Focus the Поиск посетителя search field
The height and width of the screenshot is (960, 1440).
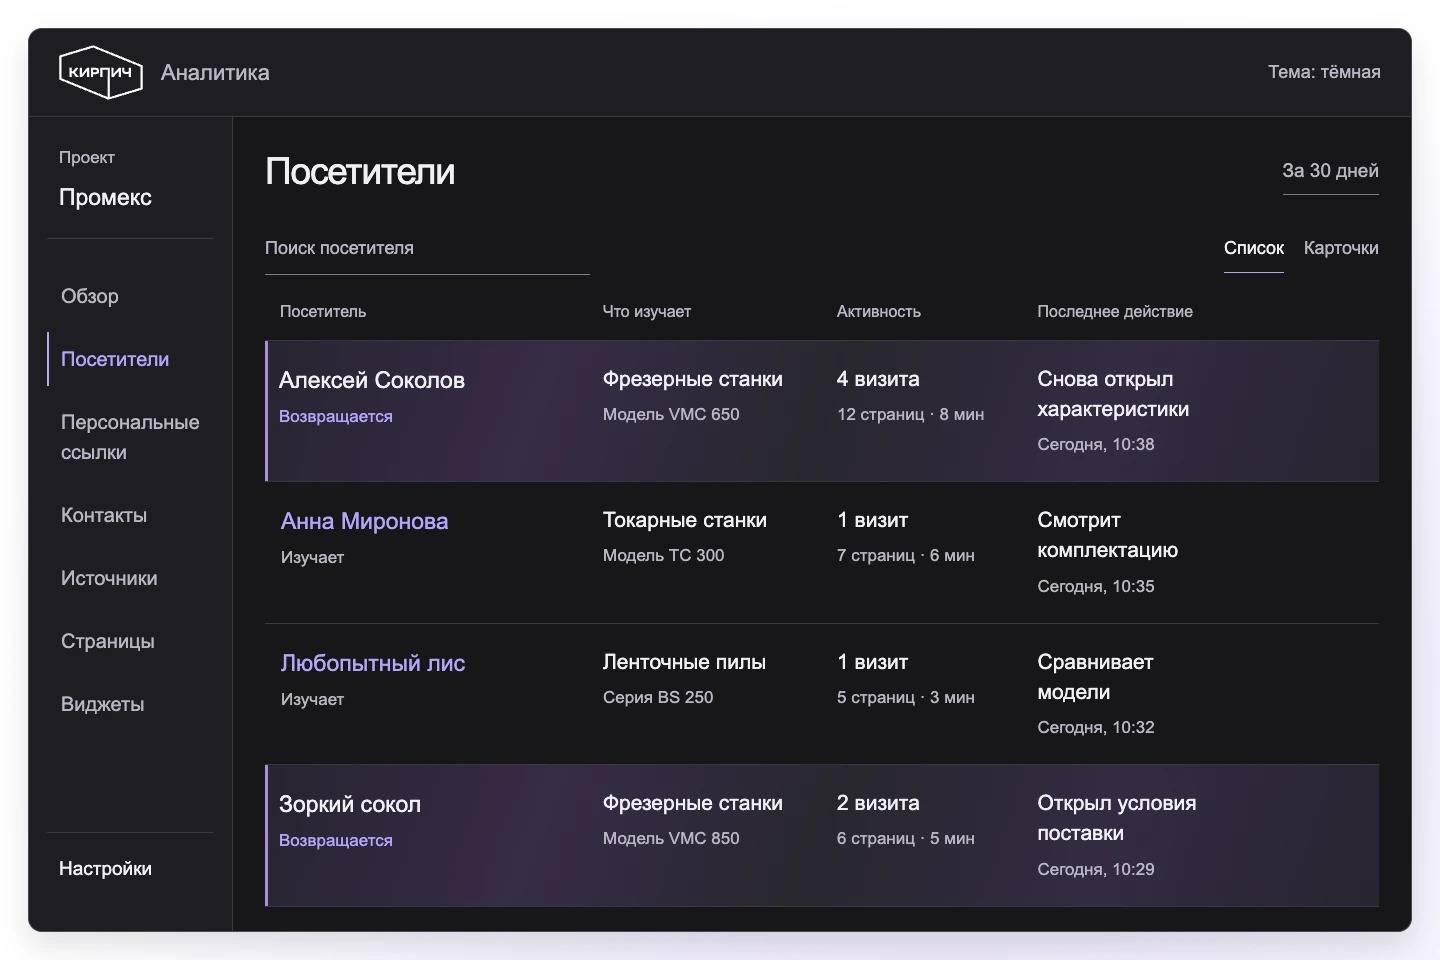coord(427,248)
